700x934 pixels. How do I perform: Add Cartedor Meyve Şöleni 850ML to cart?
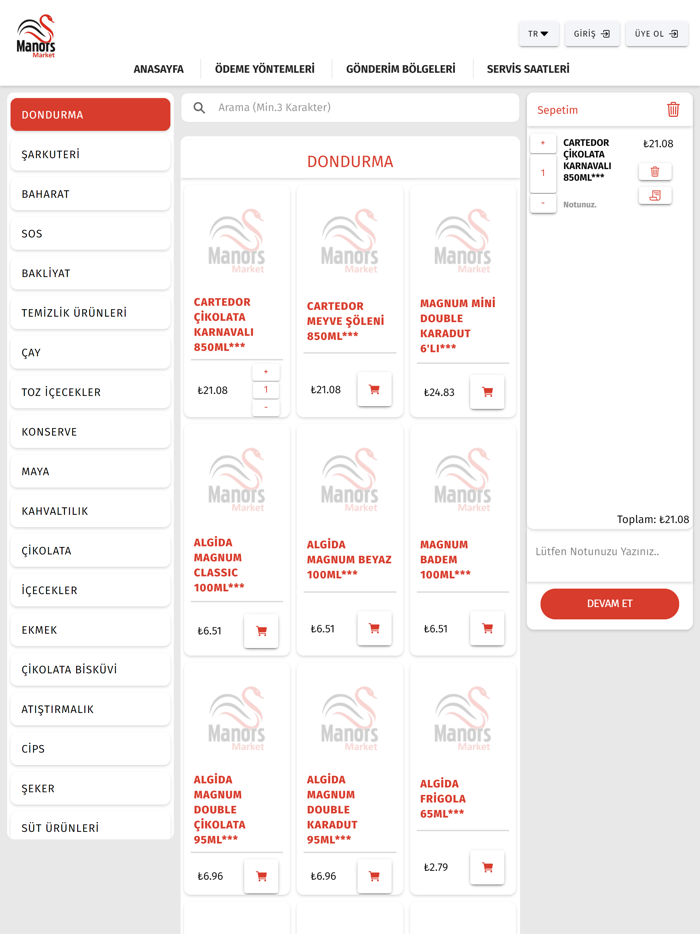(374, 390)
